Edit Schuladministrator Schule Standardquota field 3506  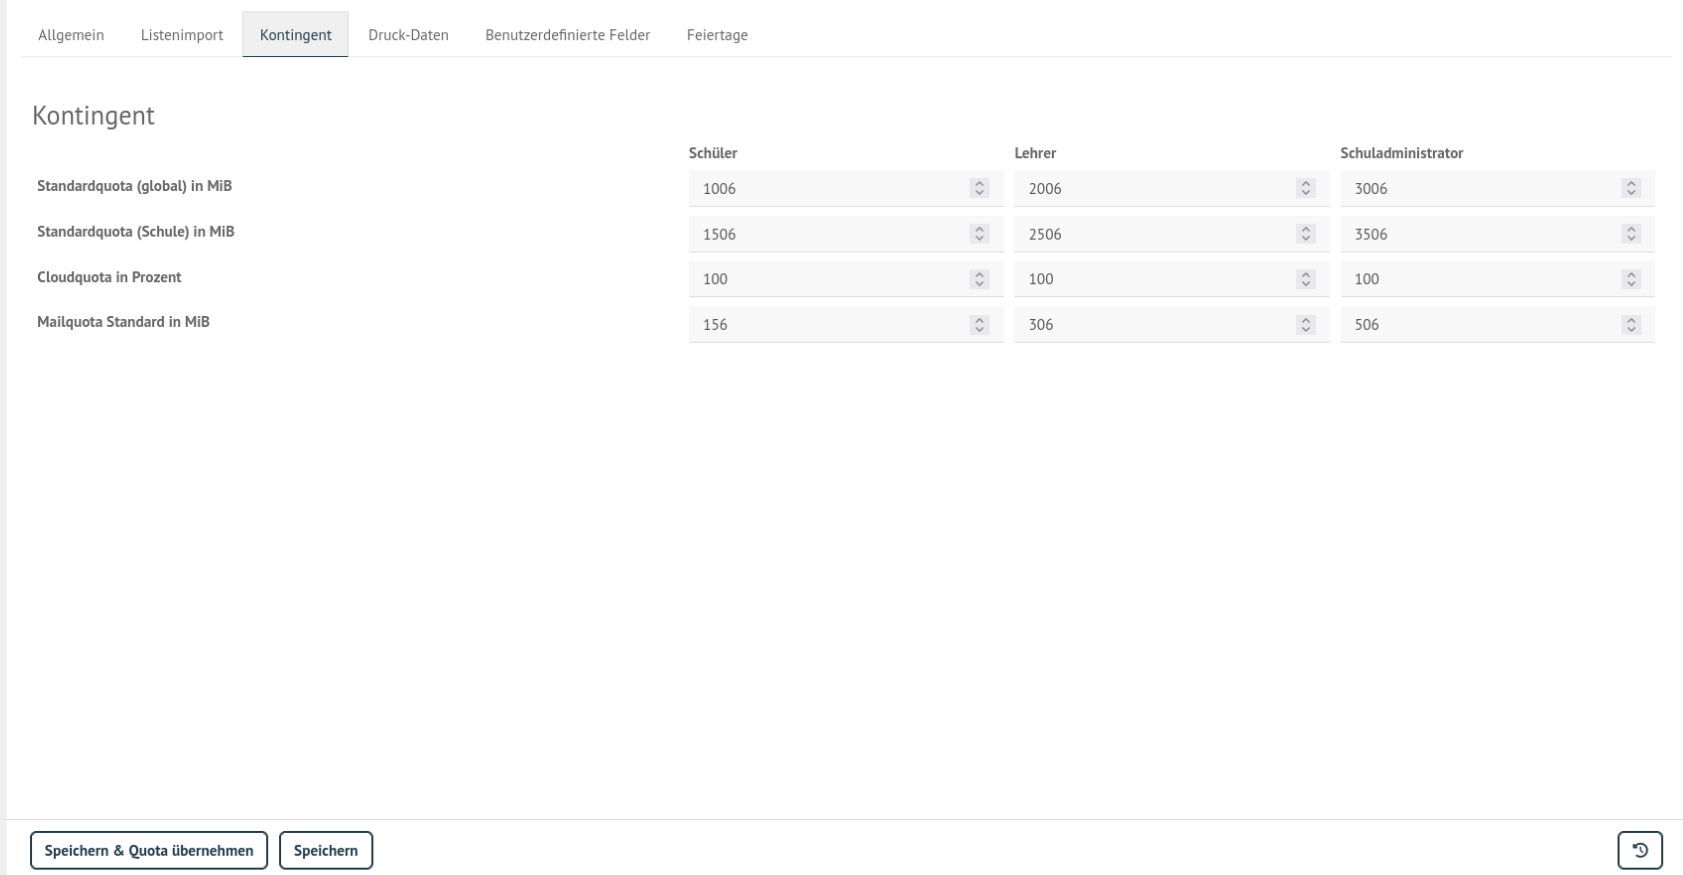[1497, 234]
